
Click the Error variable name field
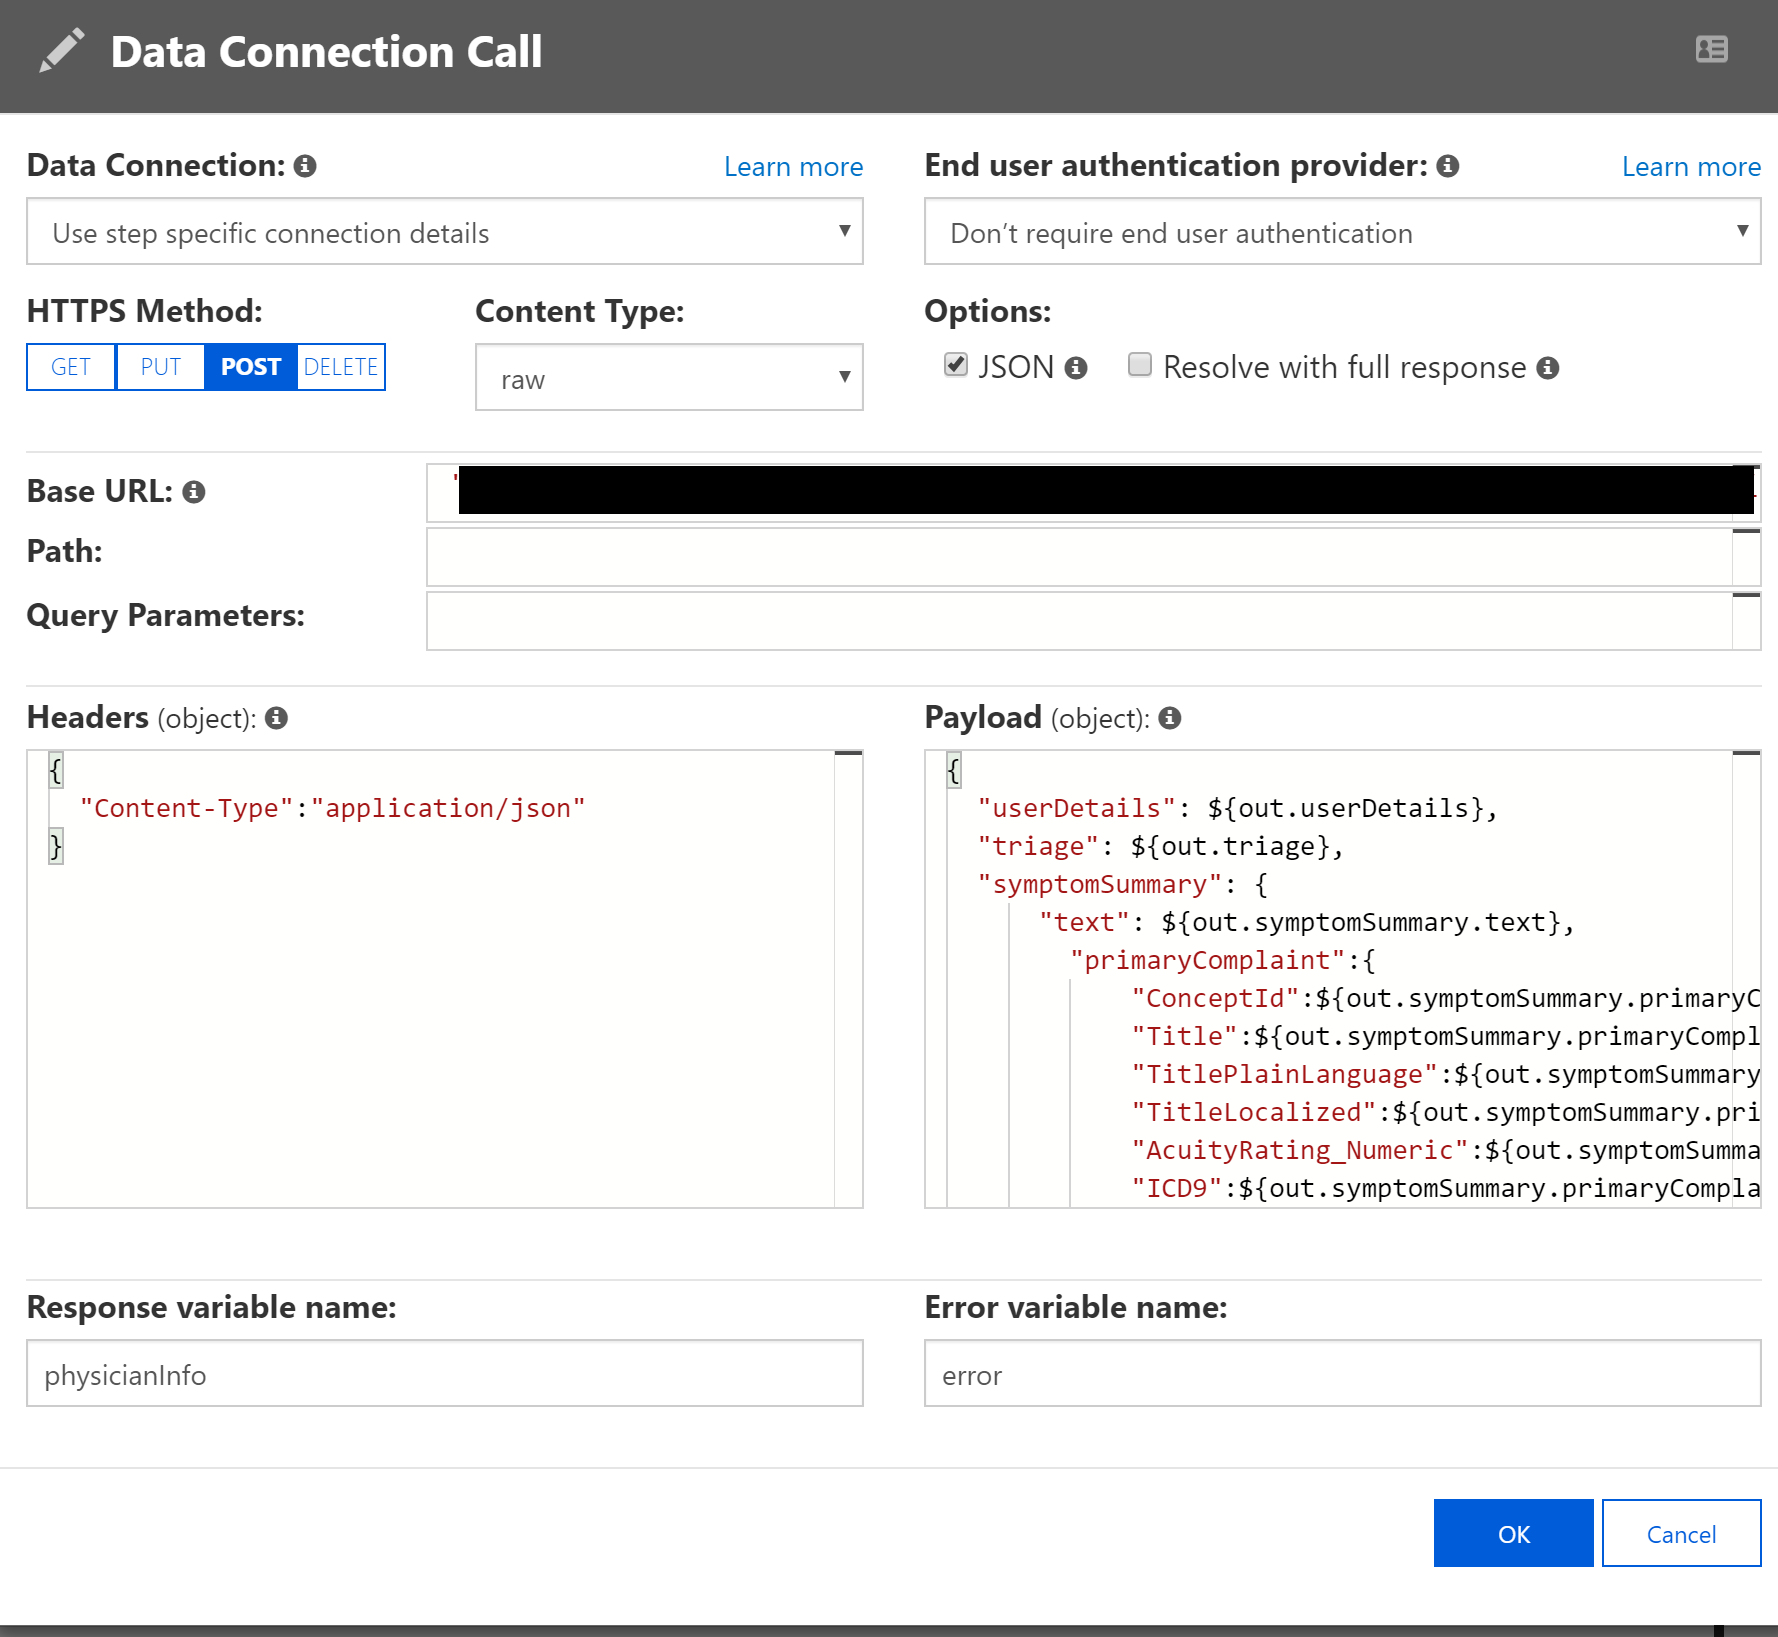(x=1342, y=1374)
